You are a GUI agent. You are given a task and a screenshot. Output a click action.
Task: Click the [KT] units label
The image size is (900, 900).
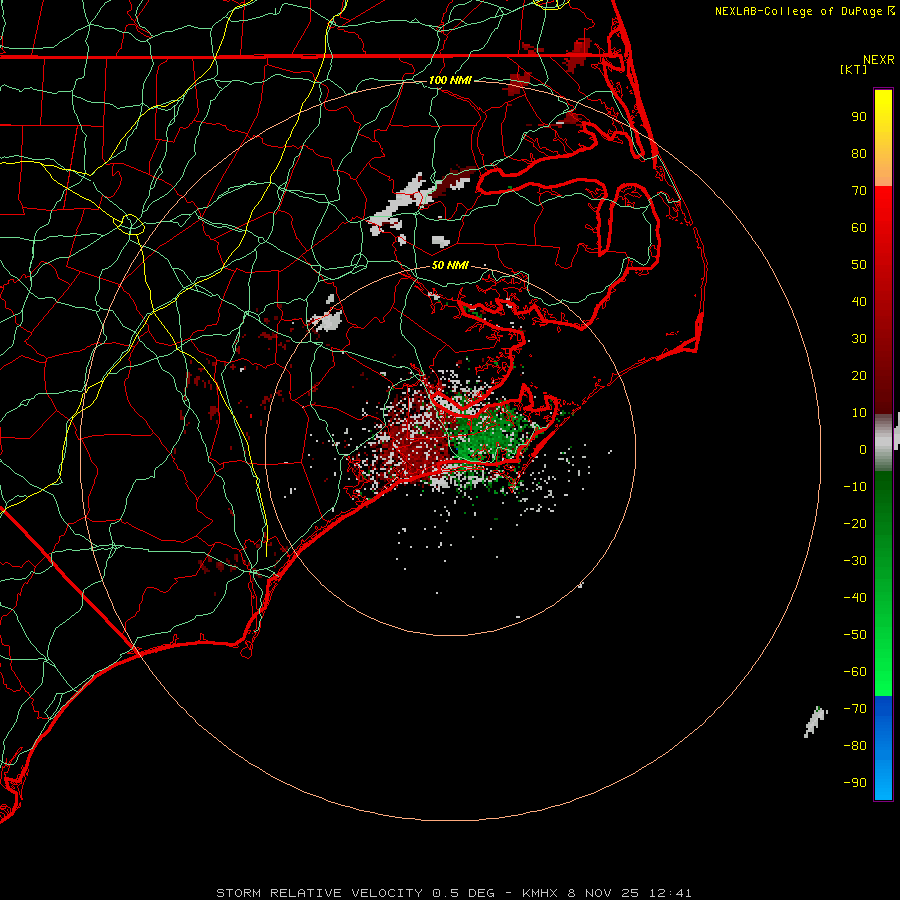click(x=854, y=69)
